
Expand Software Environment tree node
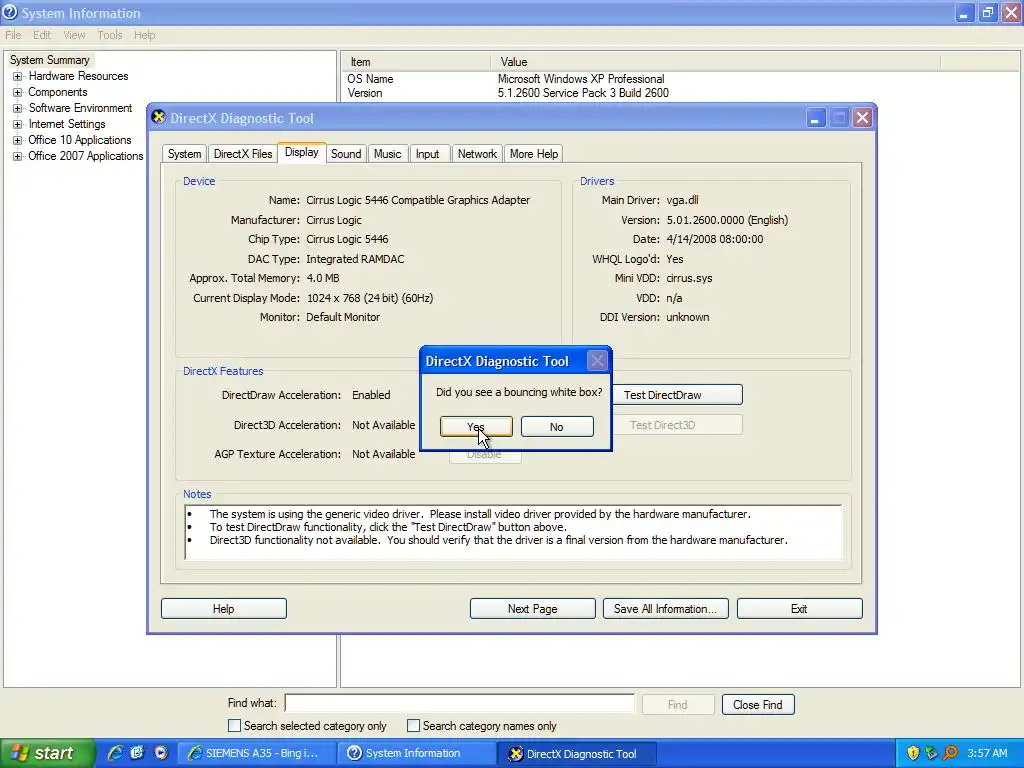click(18, 108)
